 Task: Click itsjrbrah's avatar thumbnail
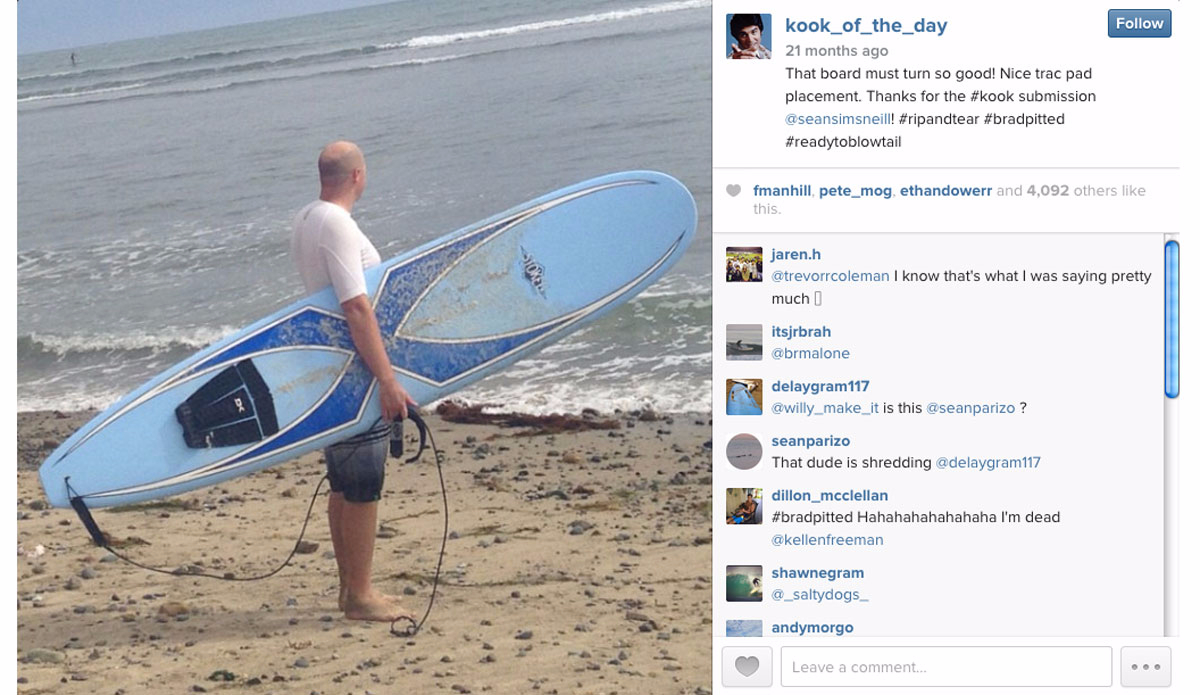[744, 342]
